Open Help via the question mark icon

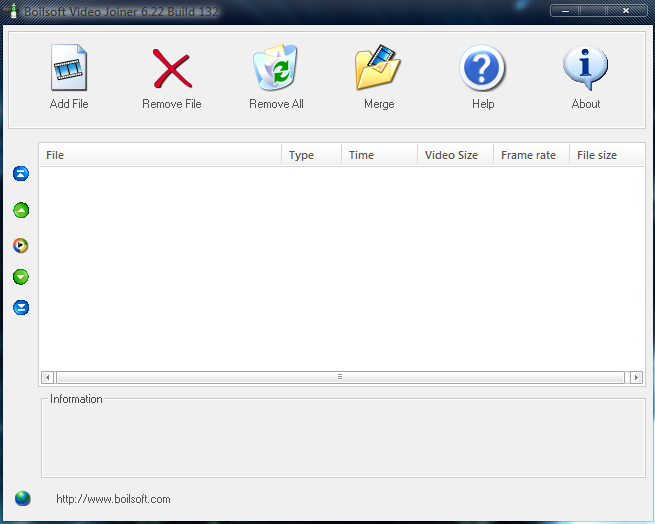tap(482, 68)
